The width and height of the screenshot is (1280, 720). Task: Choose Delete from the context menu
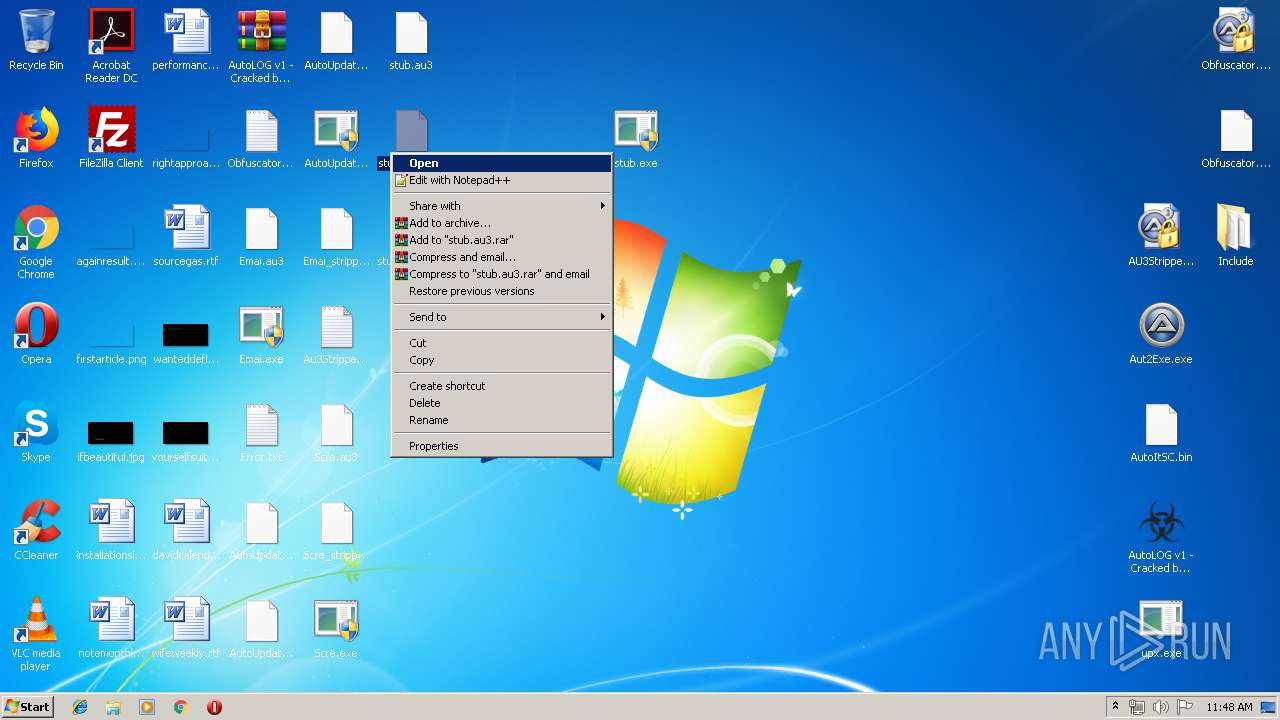coord(501,403)
